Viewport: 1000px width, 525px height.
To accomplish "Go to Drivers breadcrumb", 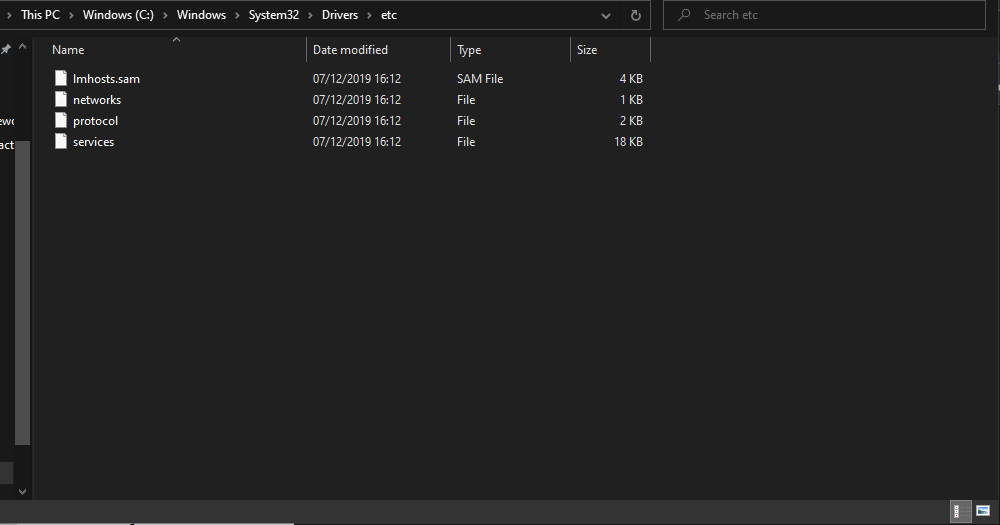I will [x=340, y=15].
